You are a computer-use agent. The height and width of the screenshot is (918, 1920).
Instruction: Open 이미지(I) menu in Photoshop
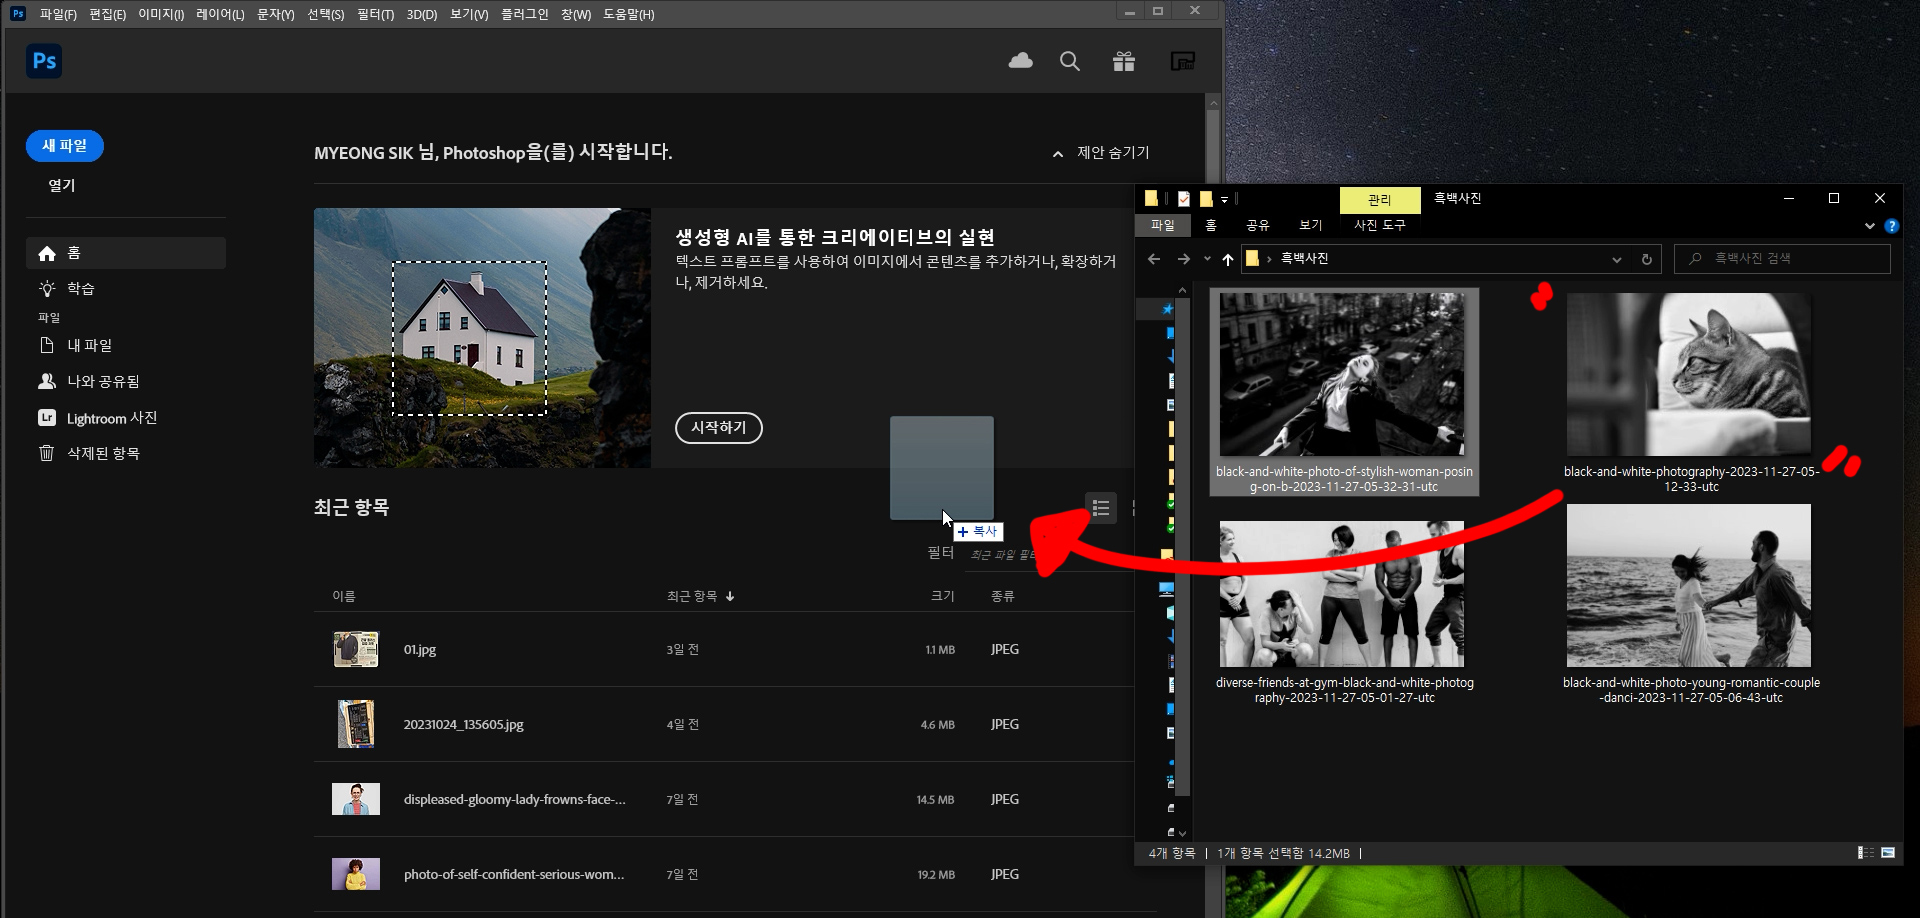pyautogui.click(x=161, y=14)
